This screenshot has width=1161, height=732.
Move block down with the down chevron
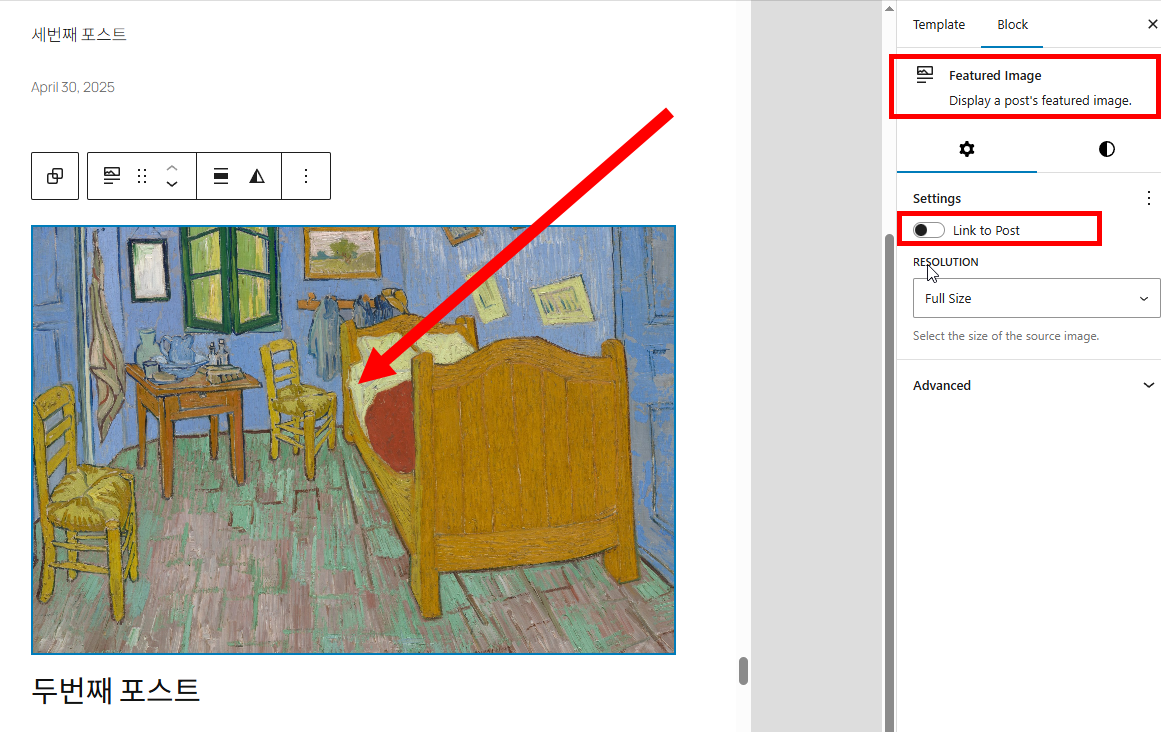(x=172, y=184)
